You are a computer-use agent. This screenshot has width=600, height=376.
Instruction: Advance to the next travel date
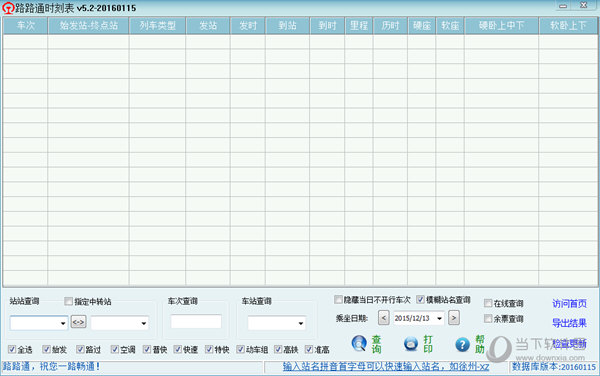click(x=453, y=317)
